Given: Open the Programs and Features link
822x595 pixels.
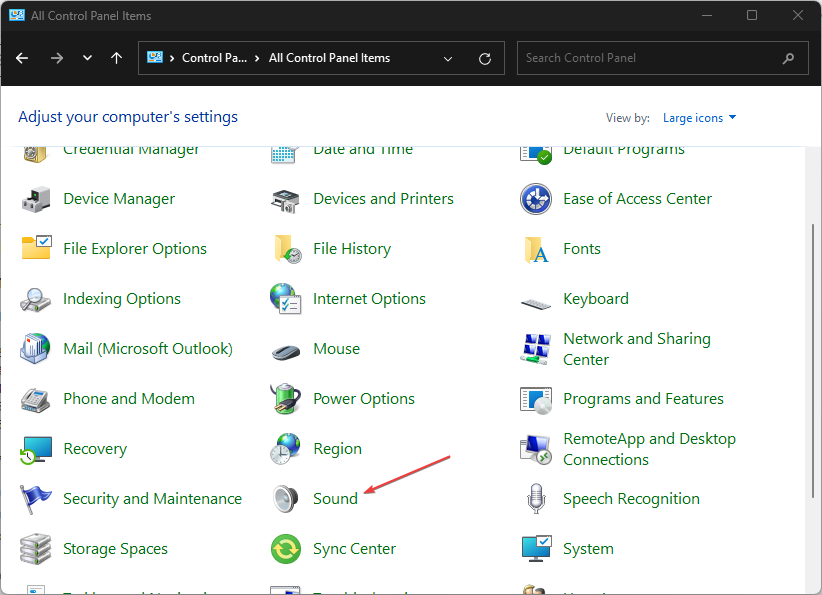Looking at the screenshot, I should (x=643, y=399).
